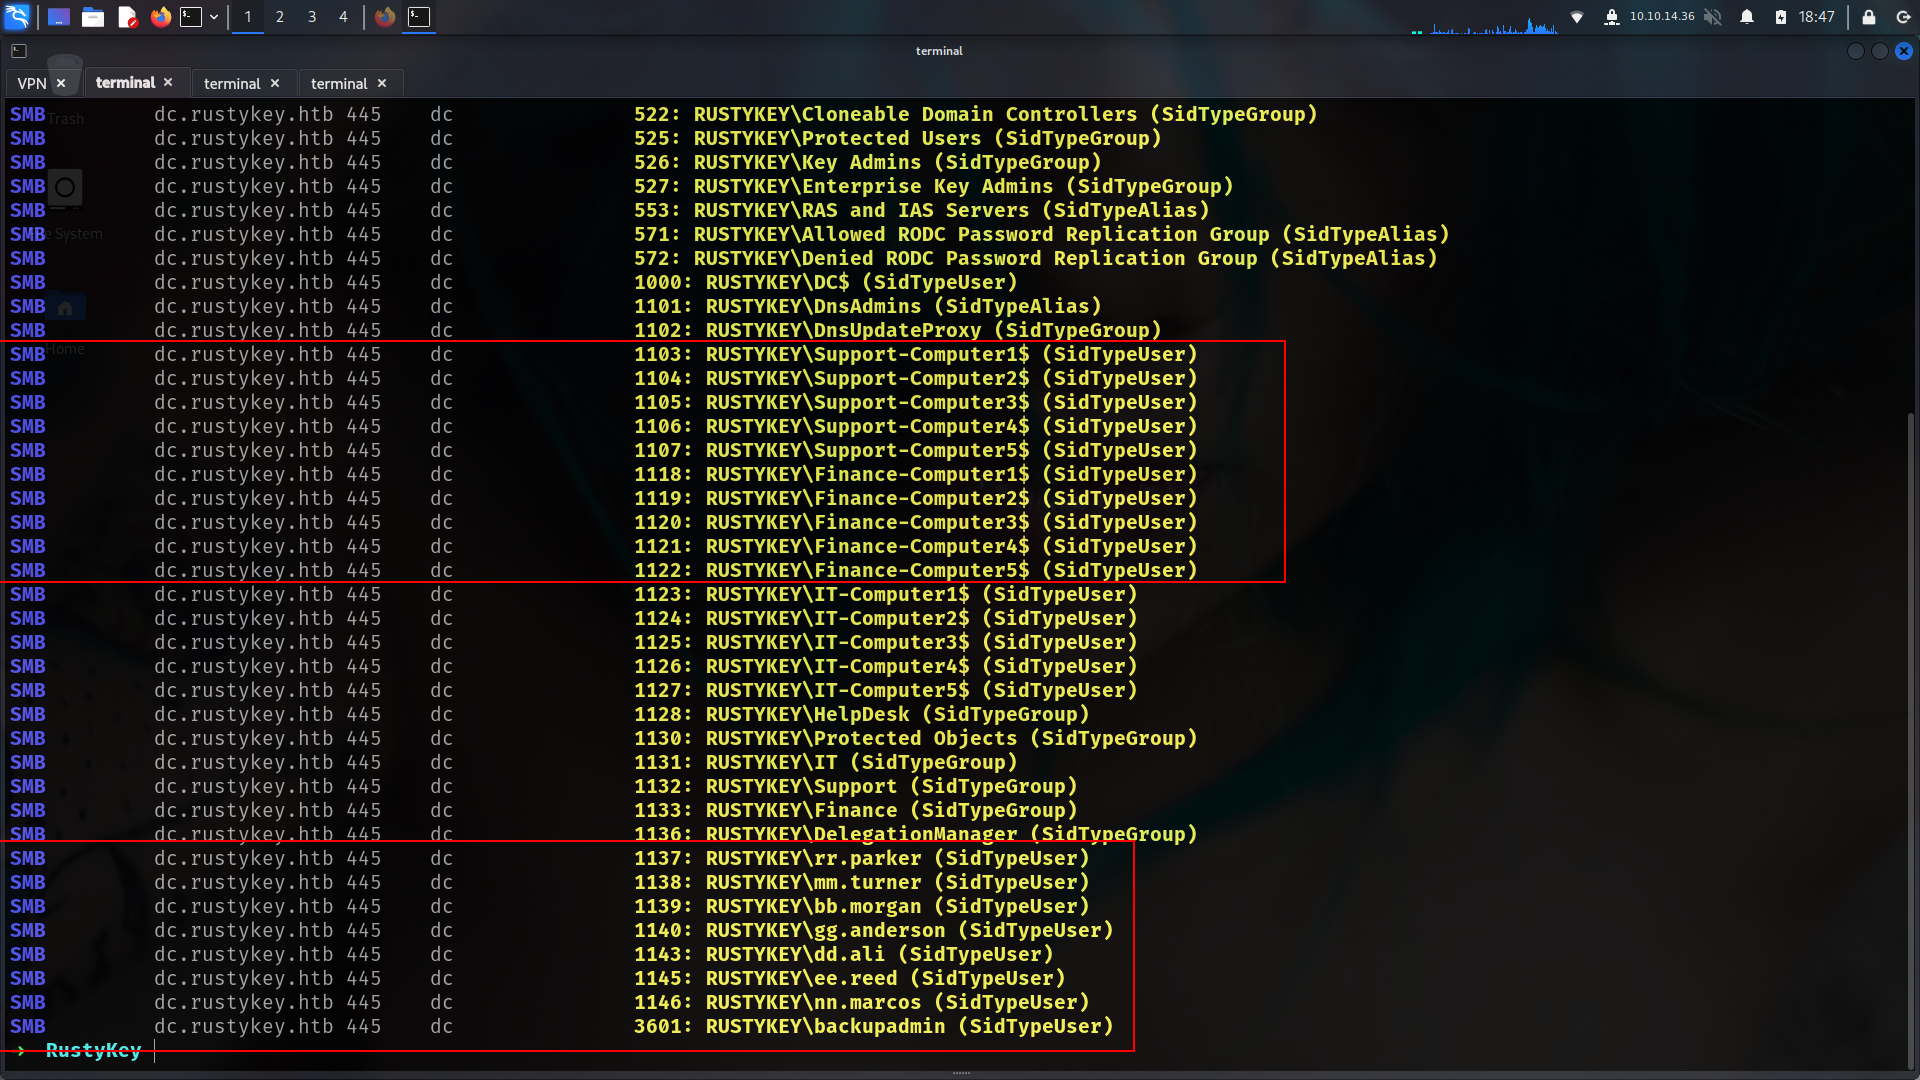Open the text editor launcher icon

(127, 17)
